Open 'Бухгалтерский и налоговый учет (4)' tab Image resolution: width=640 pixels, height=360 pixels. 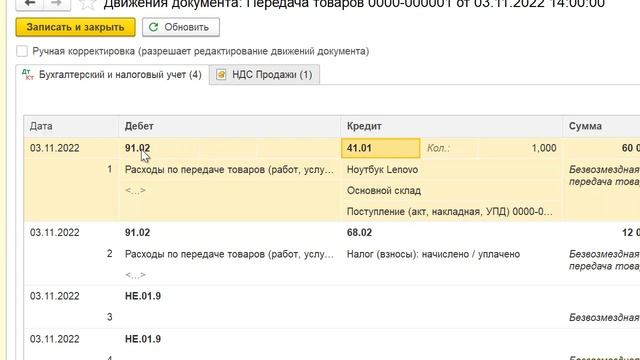(112, 75)
